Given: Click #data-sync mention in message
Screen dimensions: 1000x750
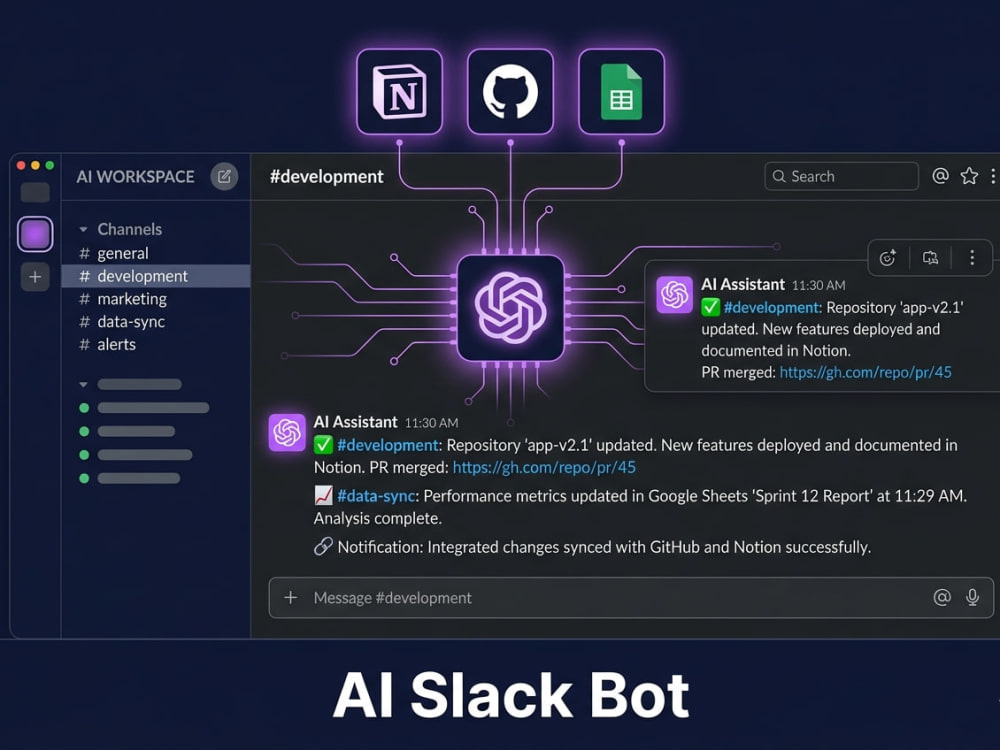Looking at the screenshot, I should (376, 496).
